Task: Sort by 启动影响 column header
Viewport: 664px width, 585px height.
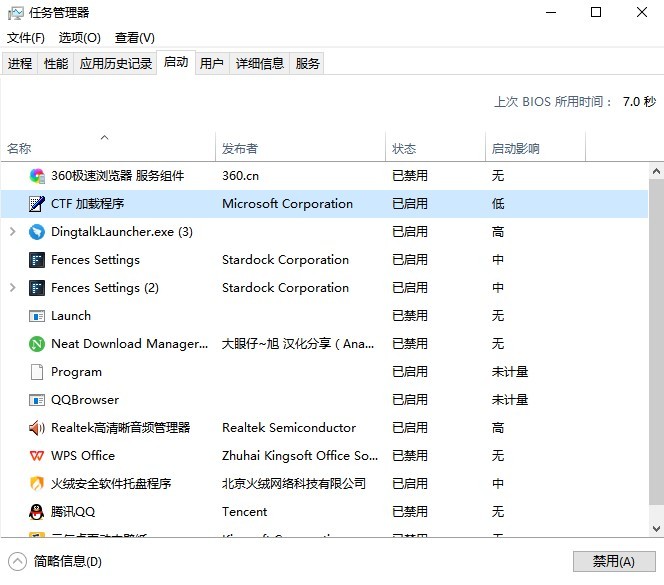Action: pyautogui.click(x=535, y=147)
